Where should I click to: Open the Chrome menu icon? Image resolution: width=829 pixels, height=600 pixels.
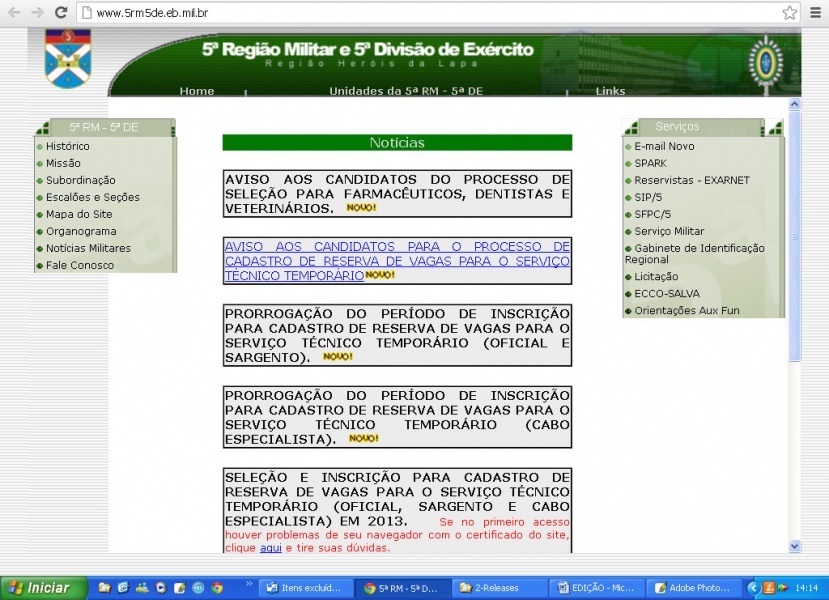(815, 13)
